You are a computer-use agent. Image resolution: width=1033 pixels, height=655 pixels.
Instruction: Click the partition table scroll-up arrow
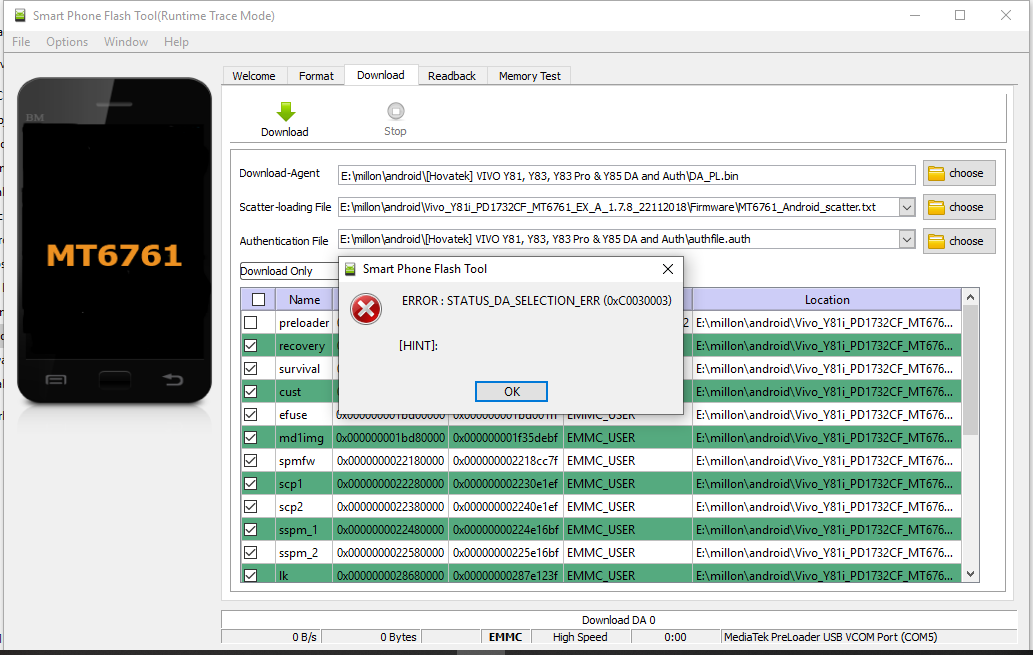[970, 298]
